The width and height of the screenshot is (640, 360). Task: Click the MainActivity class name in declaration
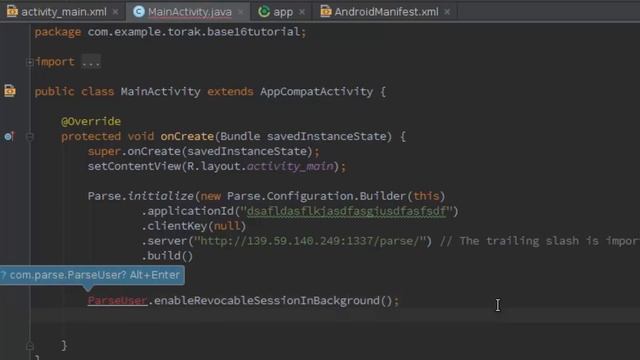click(160, 91)
